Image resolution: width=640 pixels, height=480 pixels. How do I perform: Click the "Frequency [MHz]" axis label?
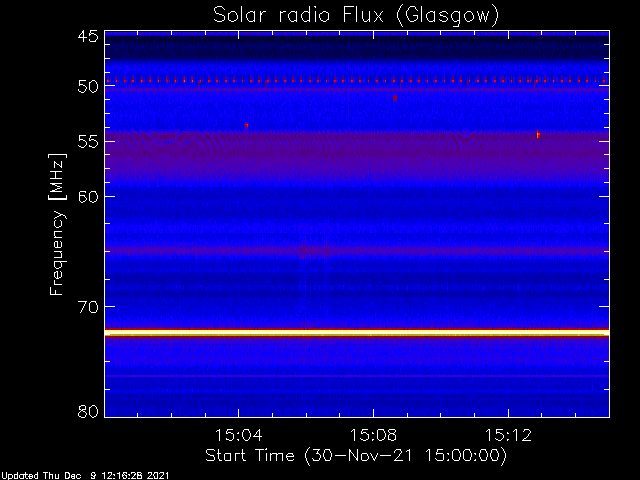coord(57,224)
